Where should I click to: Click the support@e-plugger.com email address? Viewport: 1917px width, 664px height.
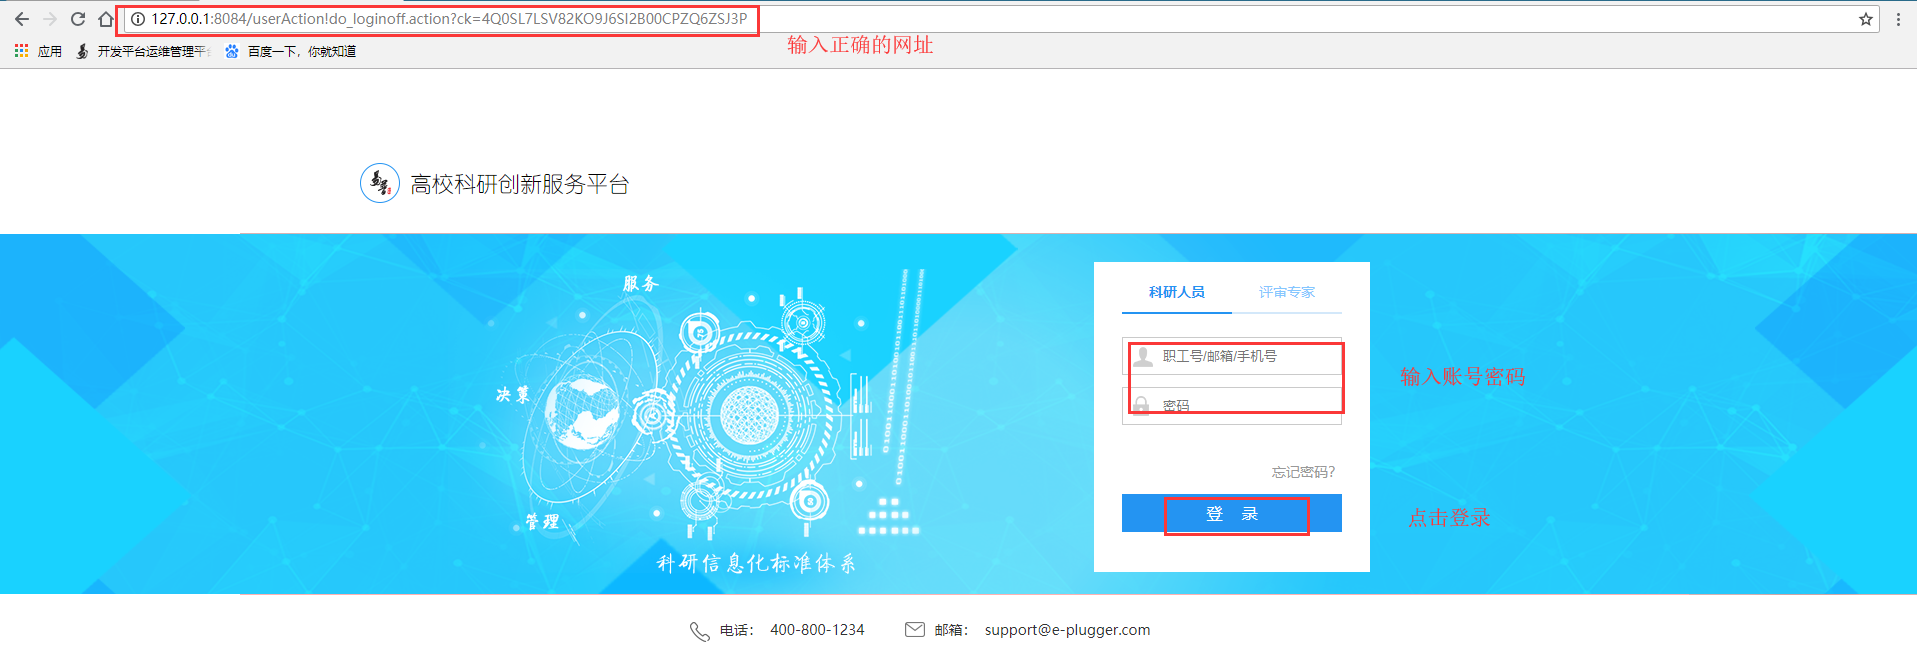[1067, 630]
